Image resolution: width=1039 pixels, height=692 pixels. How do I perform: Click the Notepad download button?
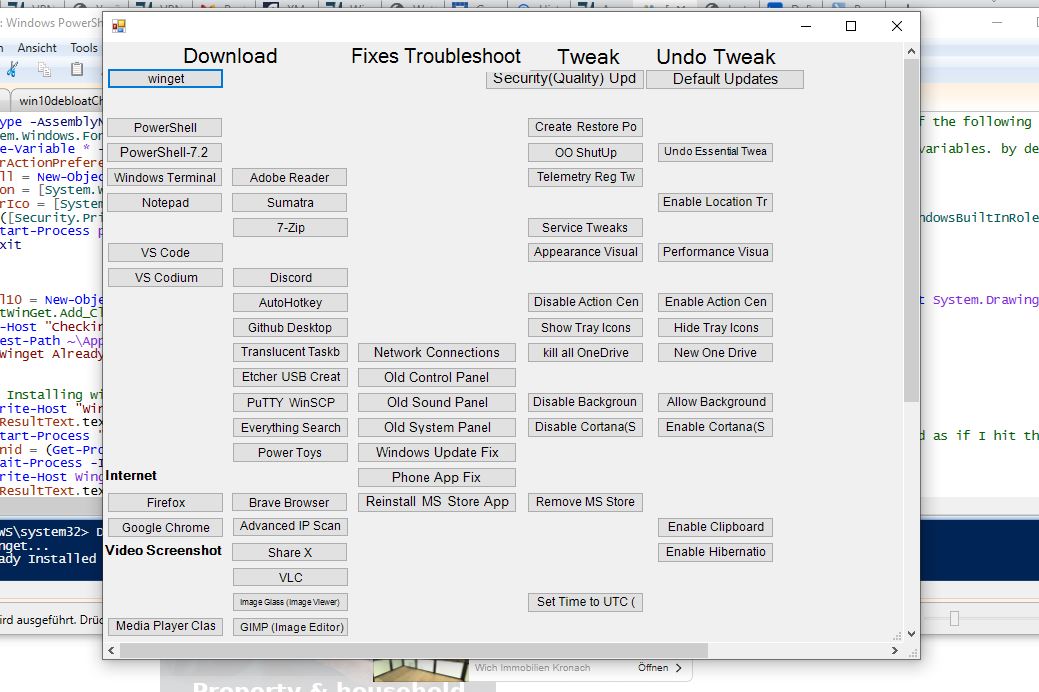(x=165, y=203)
